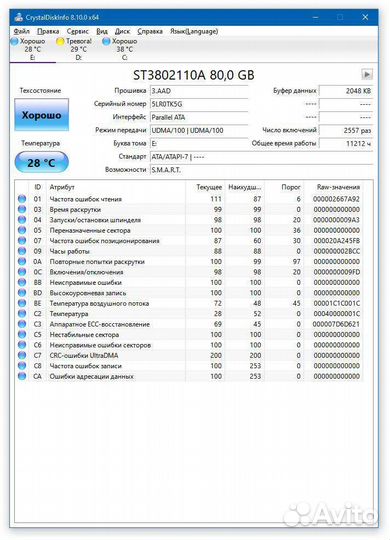This screenshot has width=390, height=540.
Task: Click status icon for attribute BD
Action: point(22,293)
